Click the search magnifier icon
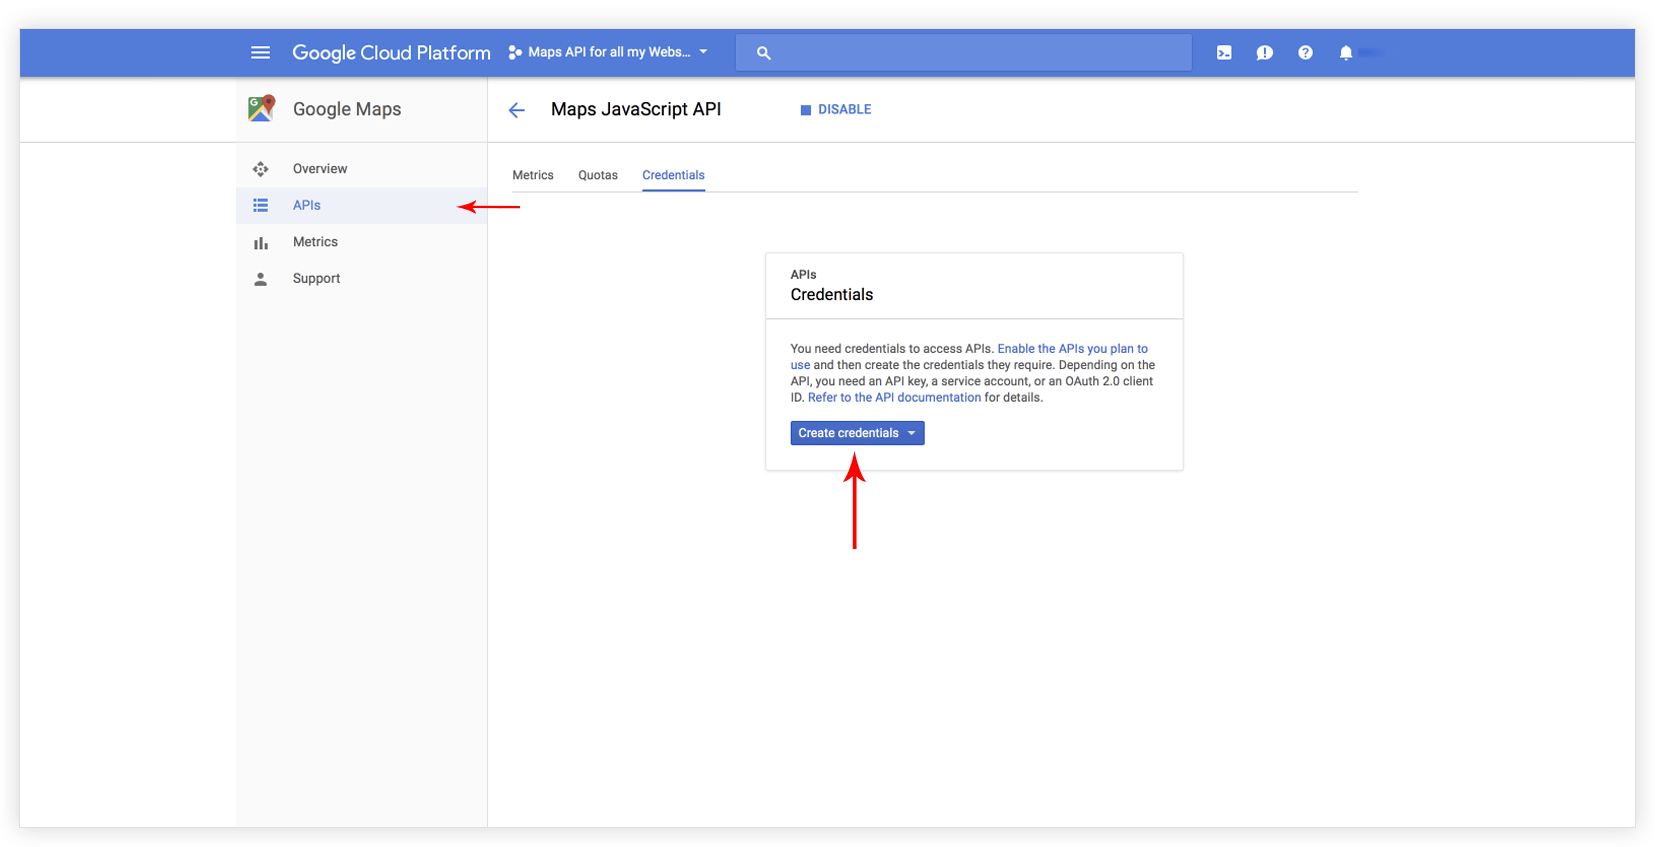This screenshot has width=1655, height=847. pyautogui.click(x=764, y=53)
